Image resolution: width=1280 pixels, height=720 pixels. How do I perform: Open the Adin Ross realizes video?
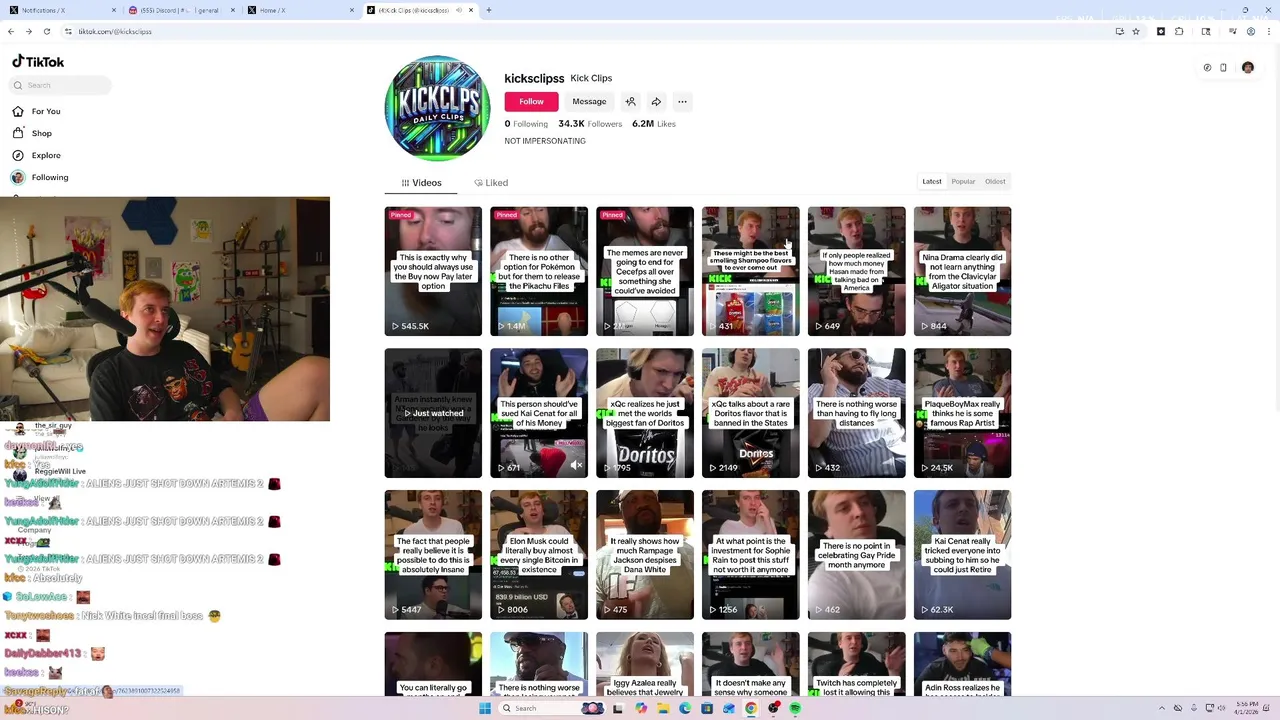coord(963,665)
